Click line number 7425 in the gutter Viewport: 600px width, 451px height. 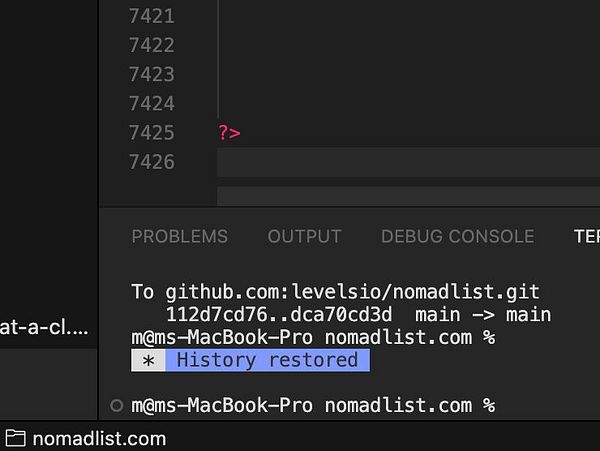click(x=152, y=133)
